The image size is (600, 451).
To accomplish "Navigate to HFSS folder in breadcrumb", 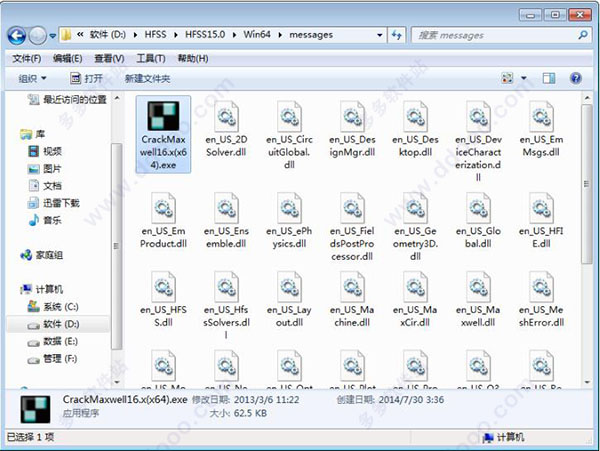I will [155, 35].
